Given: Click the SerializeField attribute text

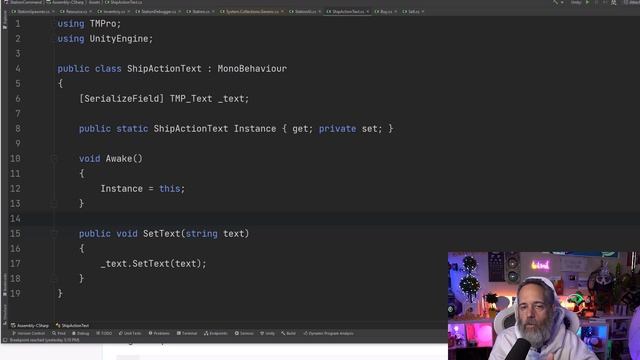Looking at the screenshot, I should coord(121,99).
